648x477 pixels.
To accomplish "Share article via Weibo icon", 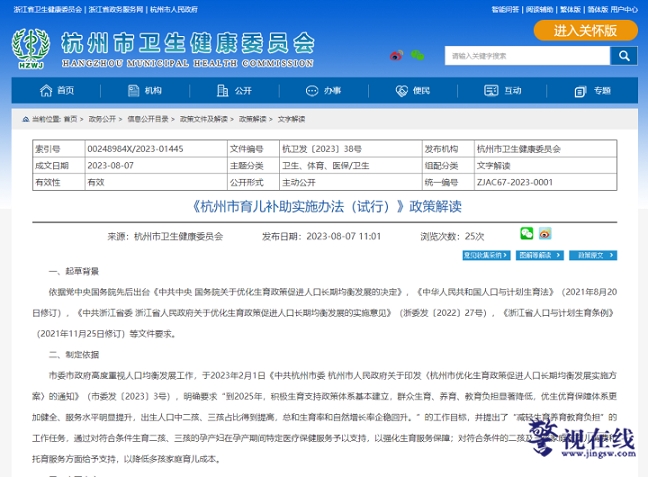I will pyautogui.click(x=545, y=234).
